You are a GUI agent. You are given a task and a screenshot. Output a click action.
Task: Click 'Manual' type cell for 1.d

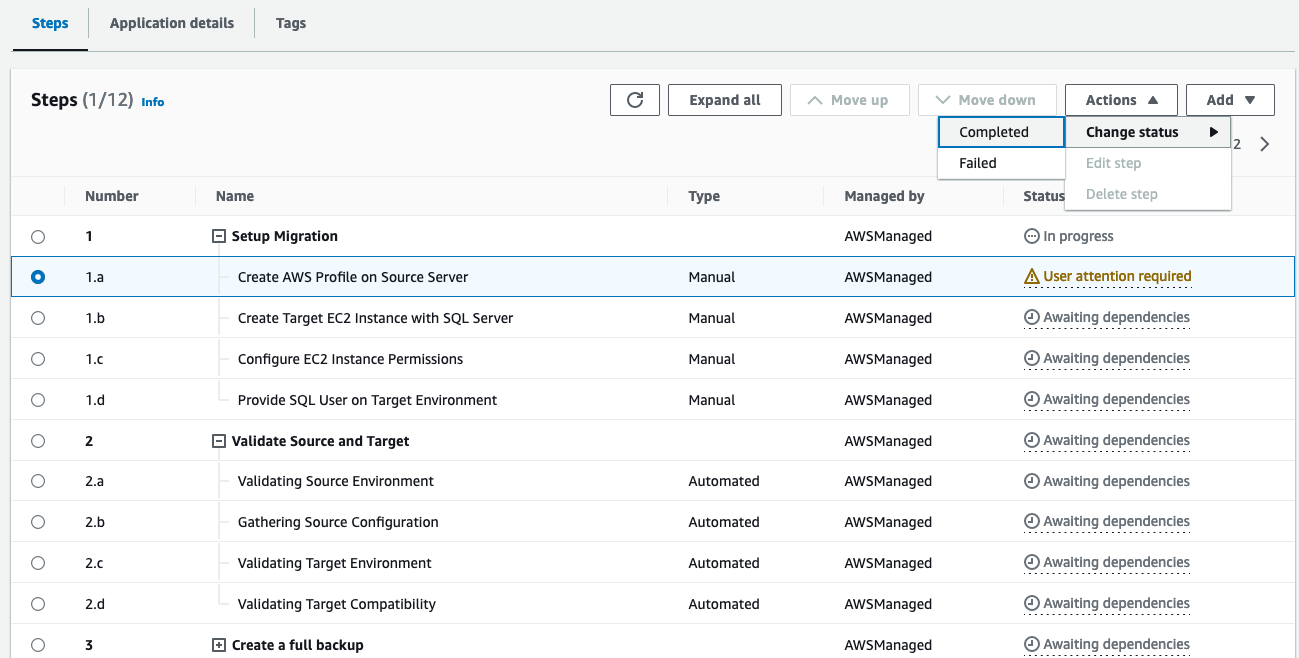pos(712,400)
